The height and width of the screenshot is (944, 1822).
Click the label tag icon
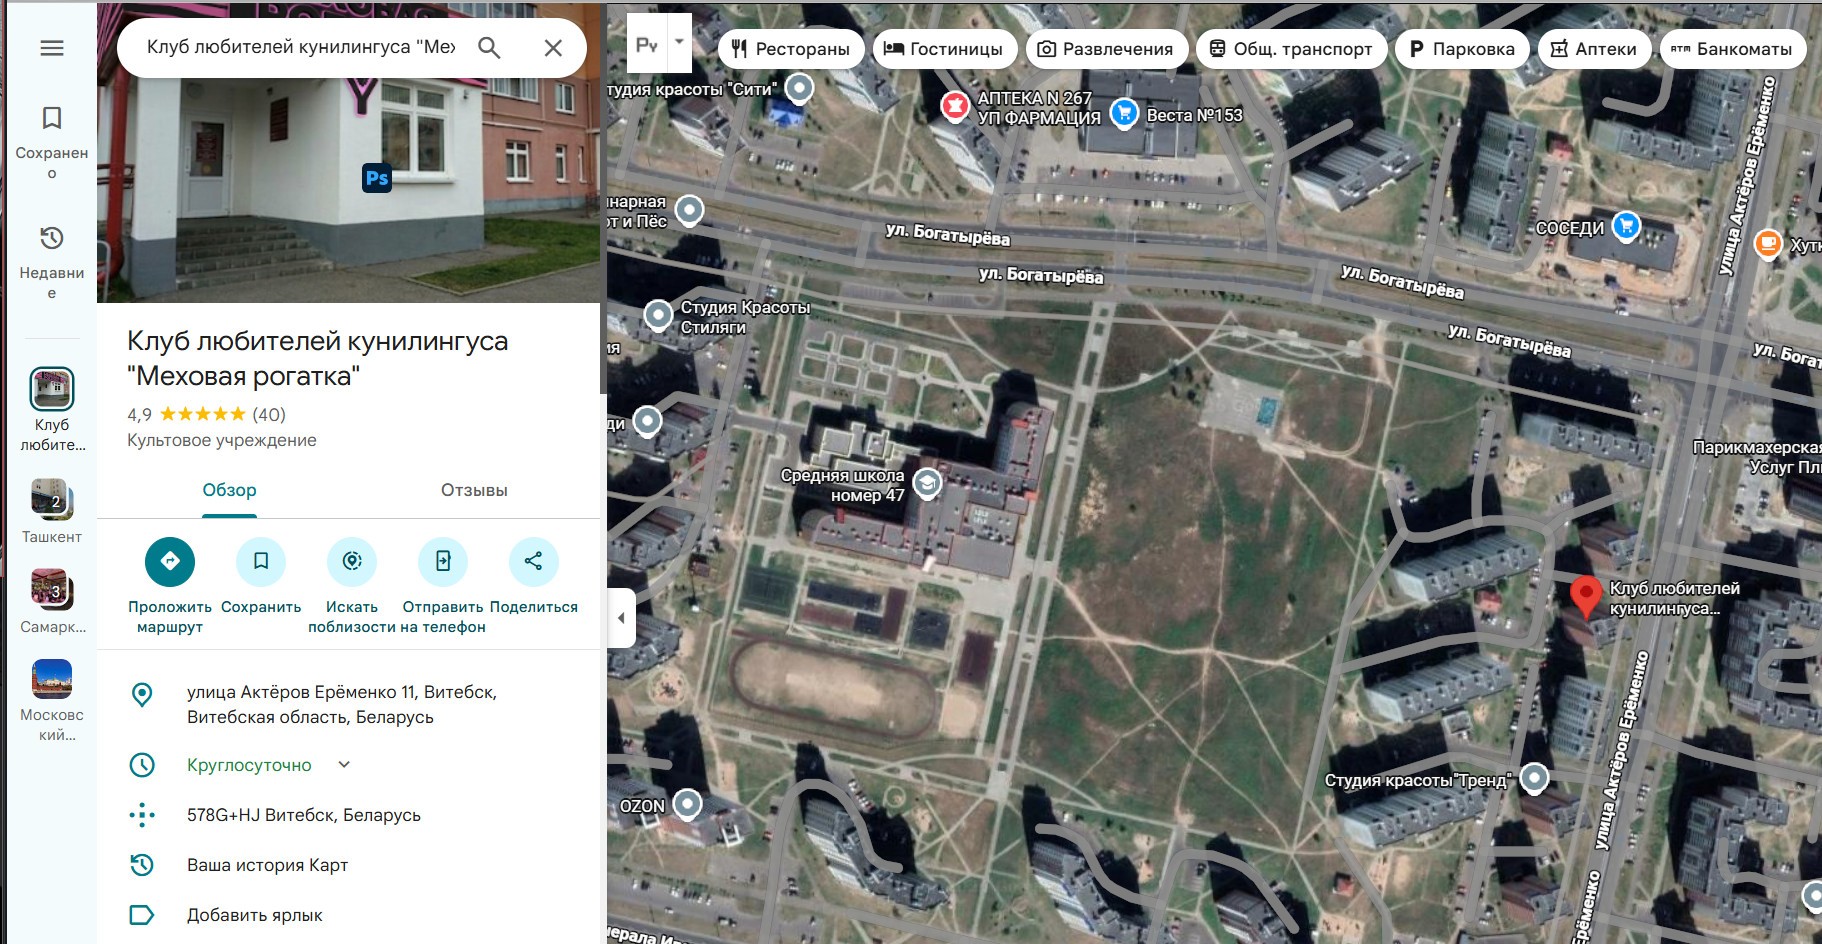pos(142,915)
